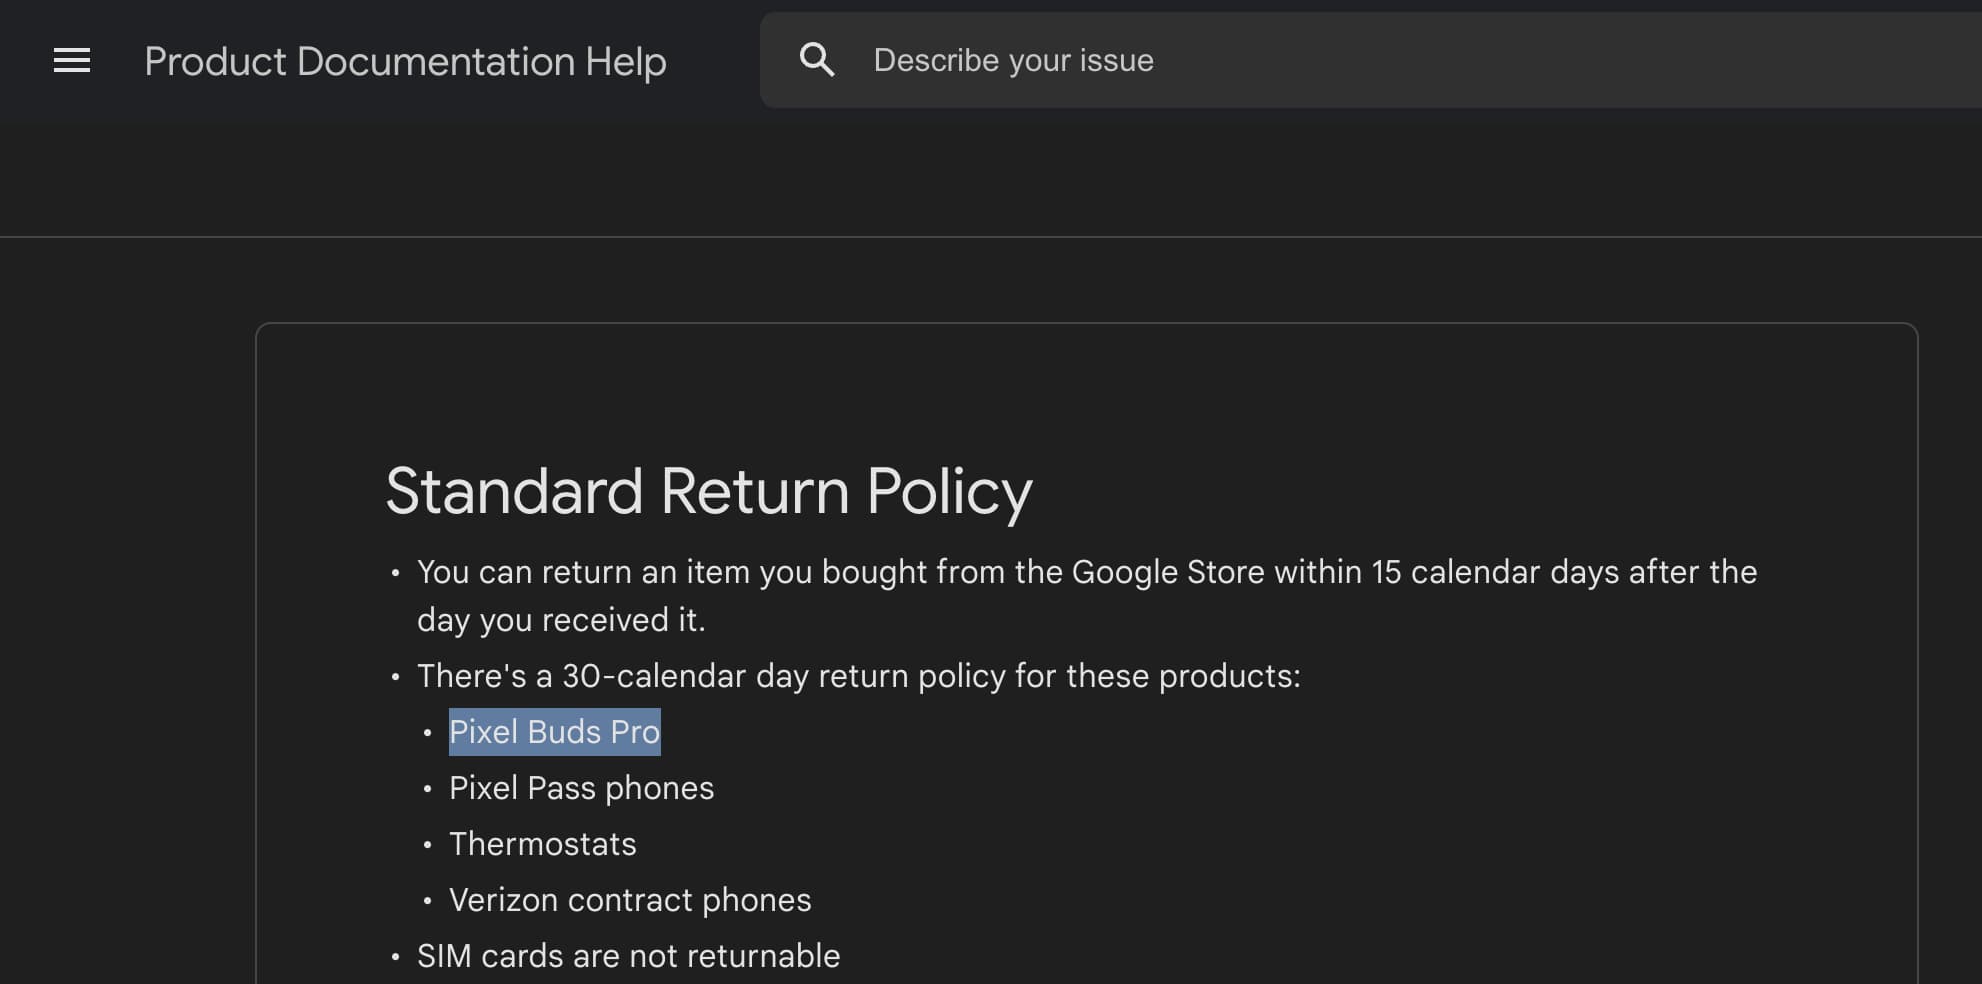The height and width of the screenshot is (984, 1982).
Task: Open the hamburger main menu
Action: coord(72,61)
